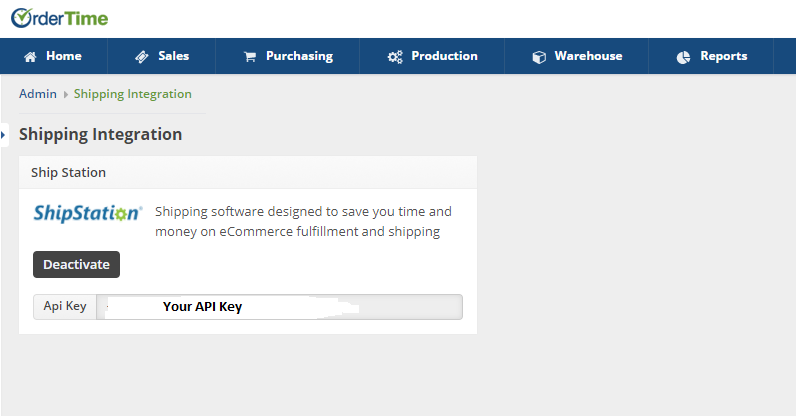The image size is (796, 416).
Task: Go to the Home menu item
Action: pyautogui.click(x=54, y=56)
